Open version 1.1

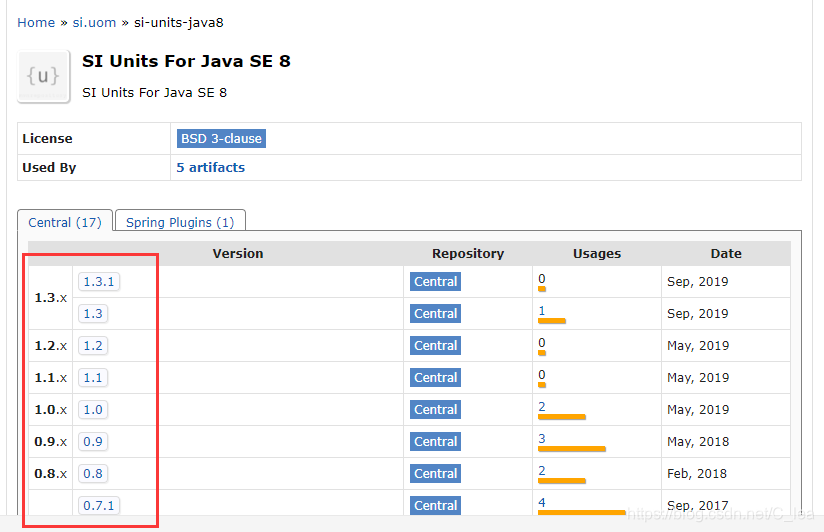[93, 377]
